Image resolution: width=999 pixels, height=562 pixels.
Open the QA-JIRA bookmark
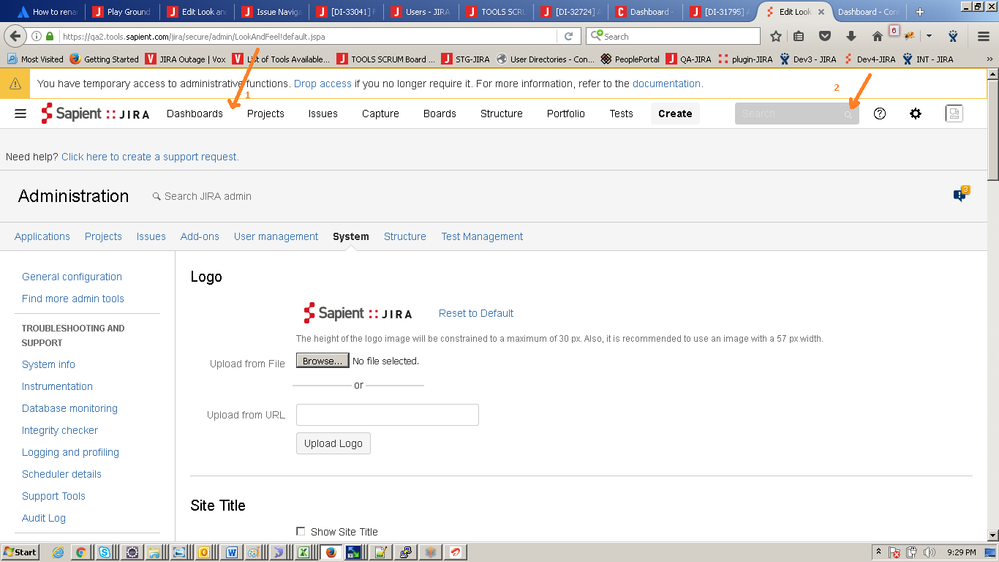[x=689, y=59]
